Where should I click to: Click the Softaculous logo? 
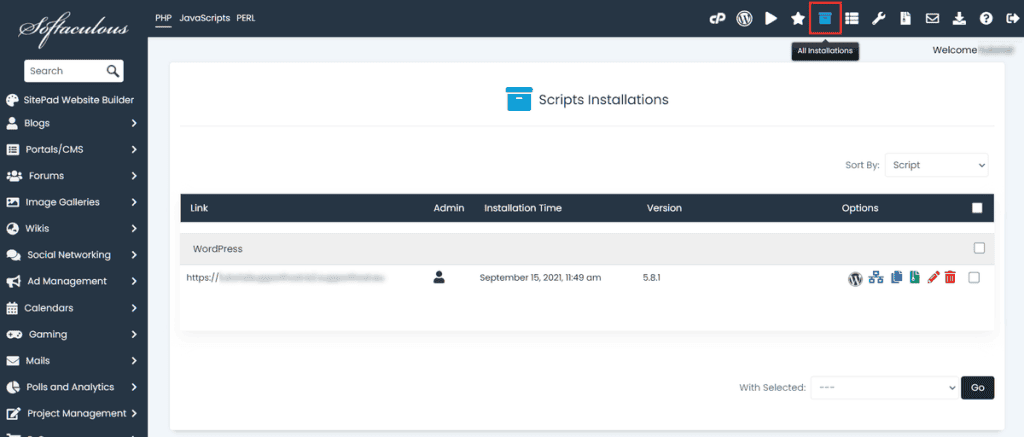[73, 27]
